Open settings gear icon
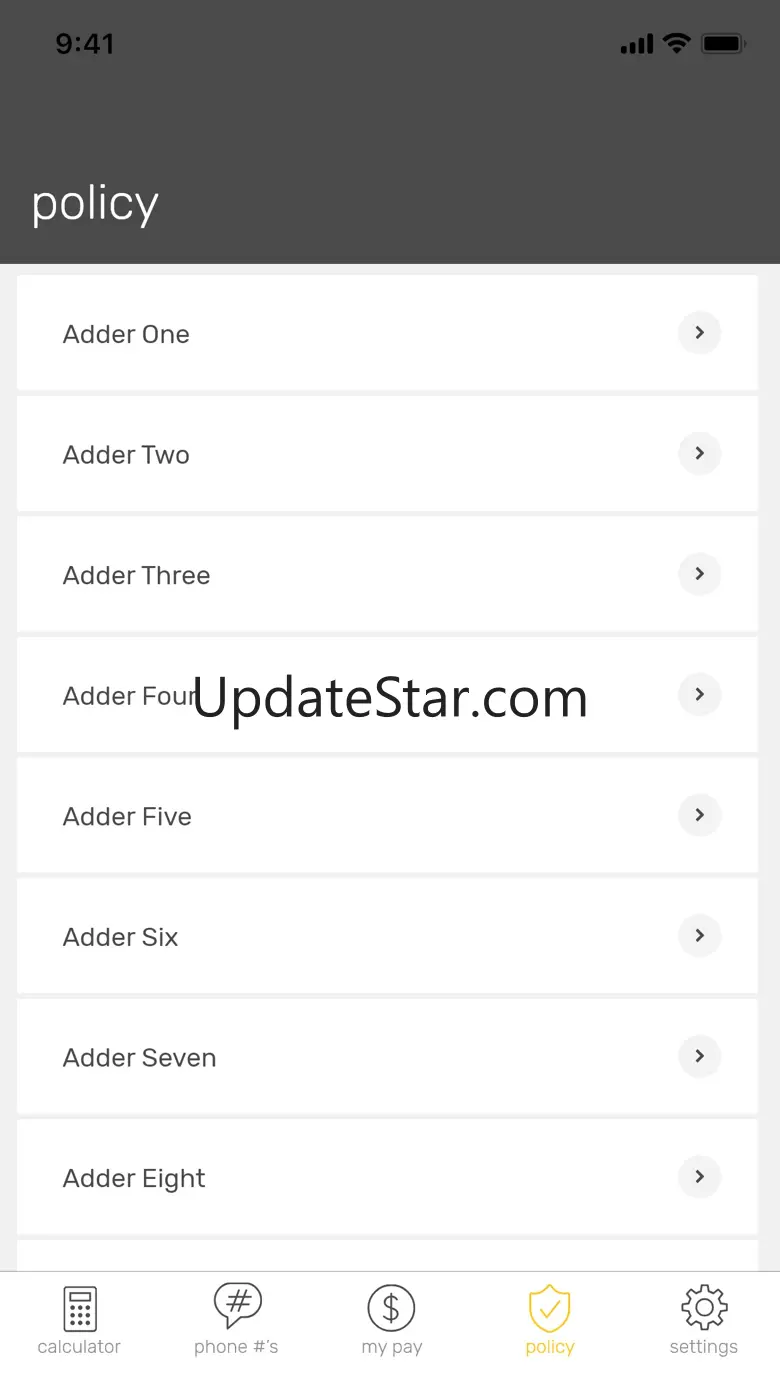The width and height of the screenshot is (780, 1387). pos(704,1307)
